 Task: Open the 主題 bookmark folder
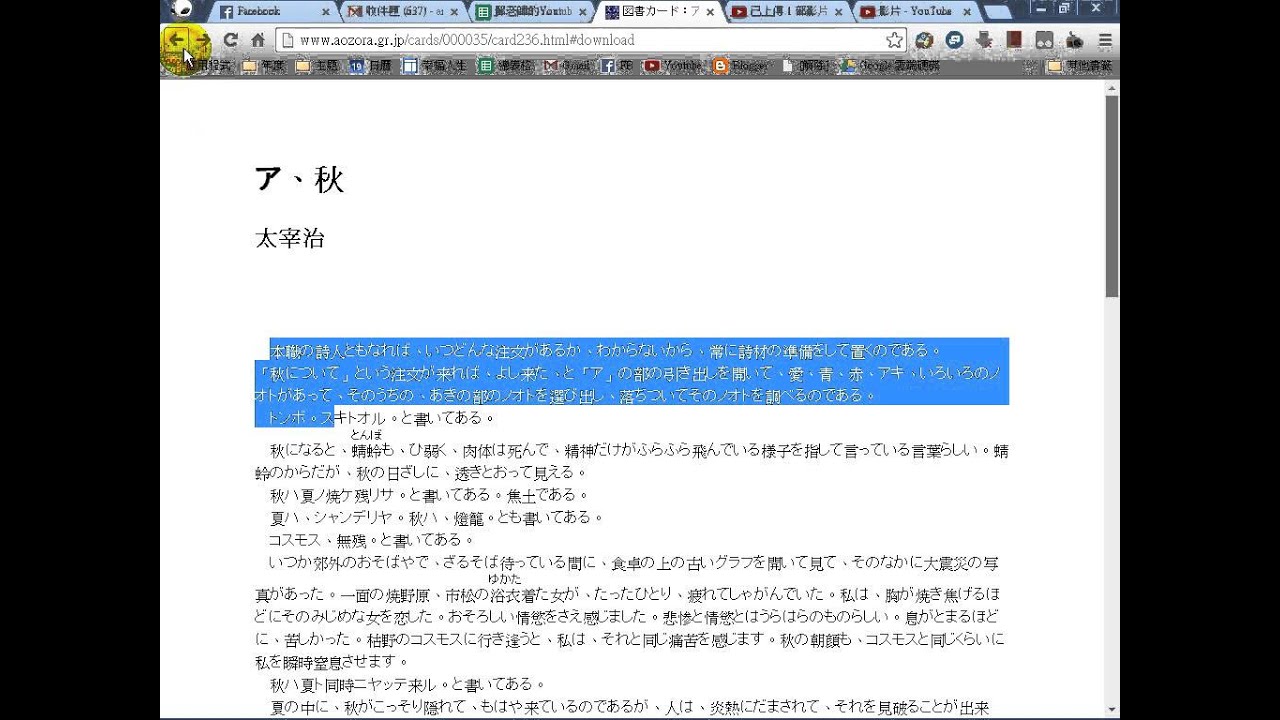point(317,66)
